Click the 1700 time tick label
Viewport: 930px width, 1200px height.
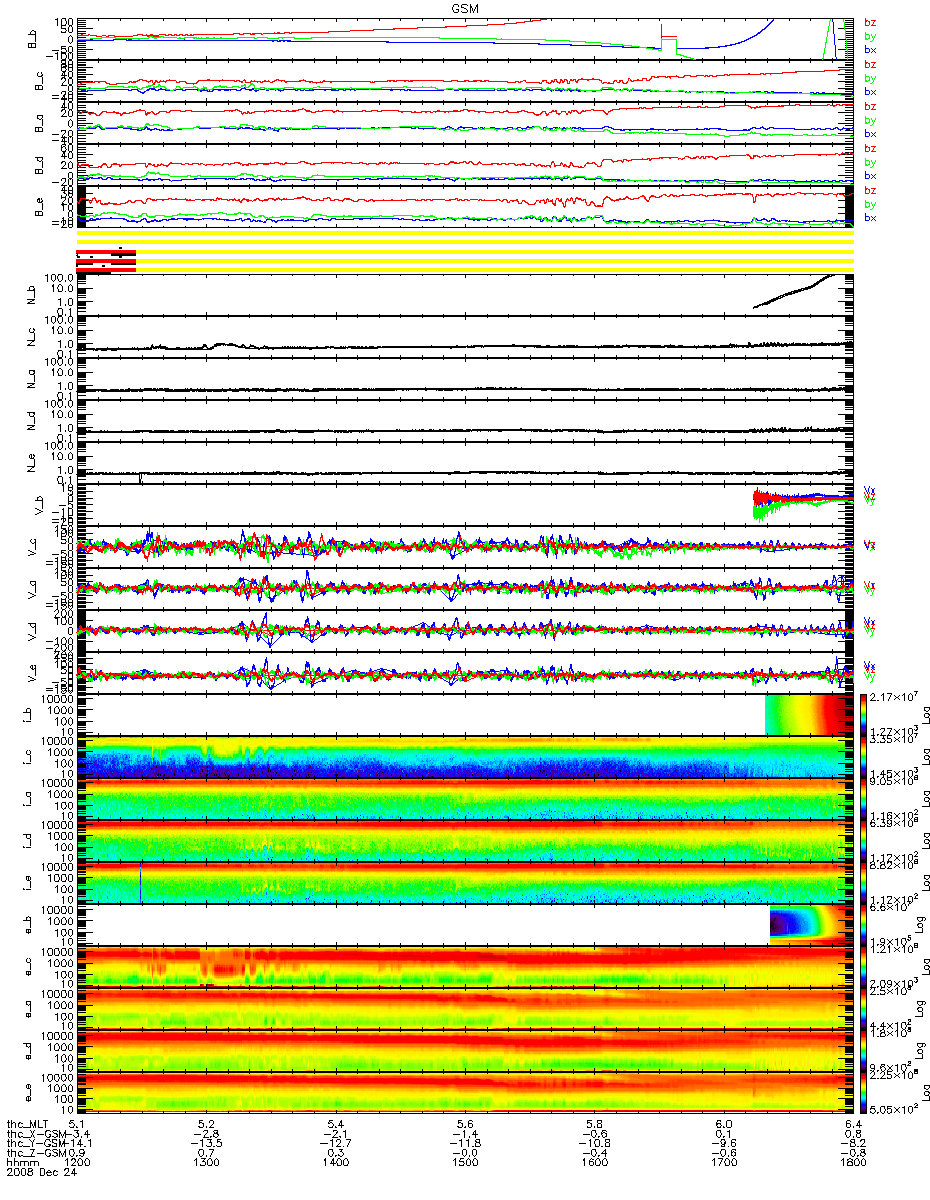pos(723,1162)
